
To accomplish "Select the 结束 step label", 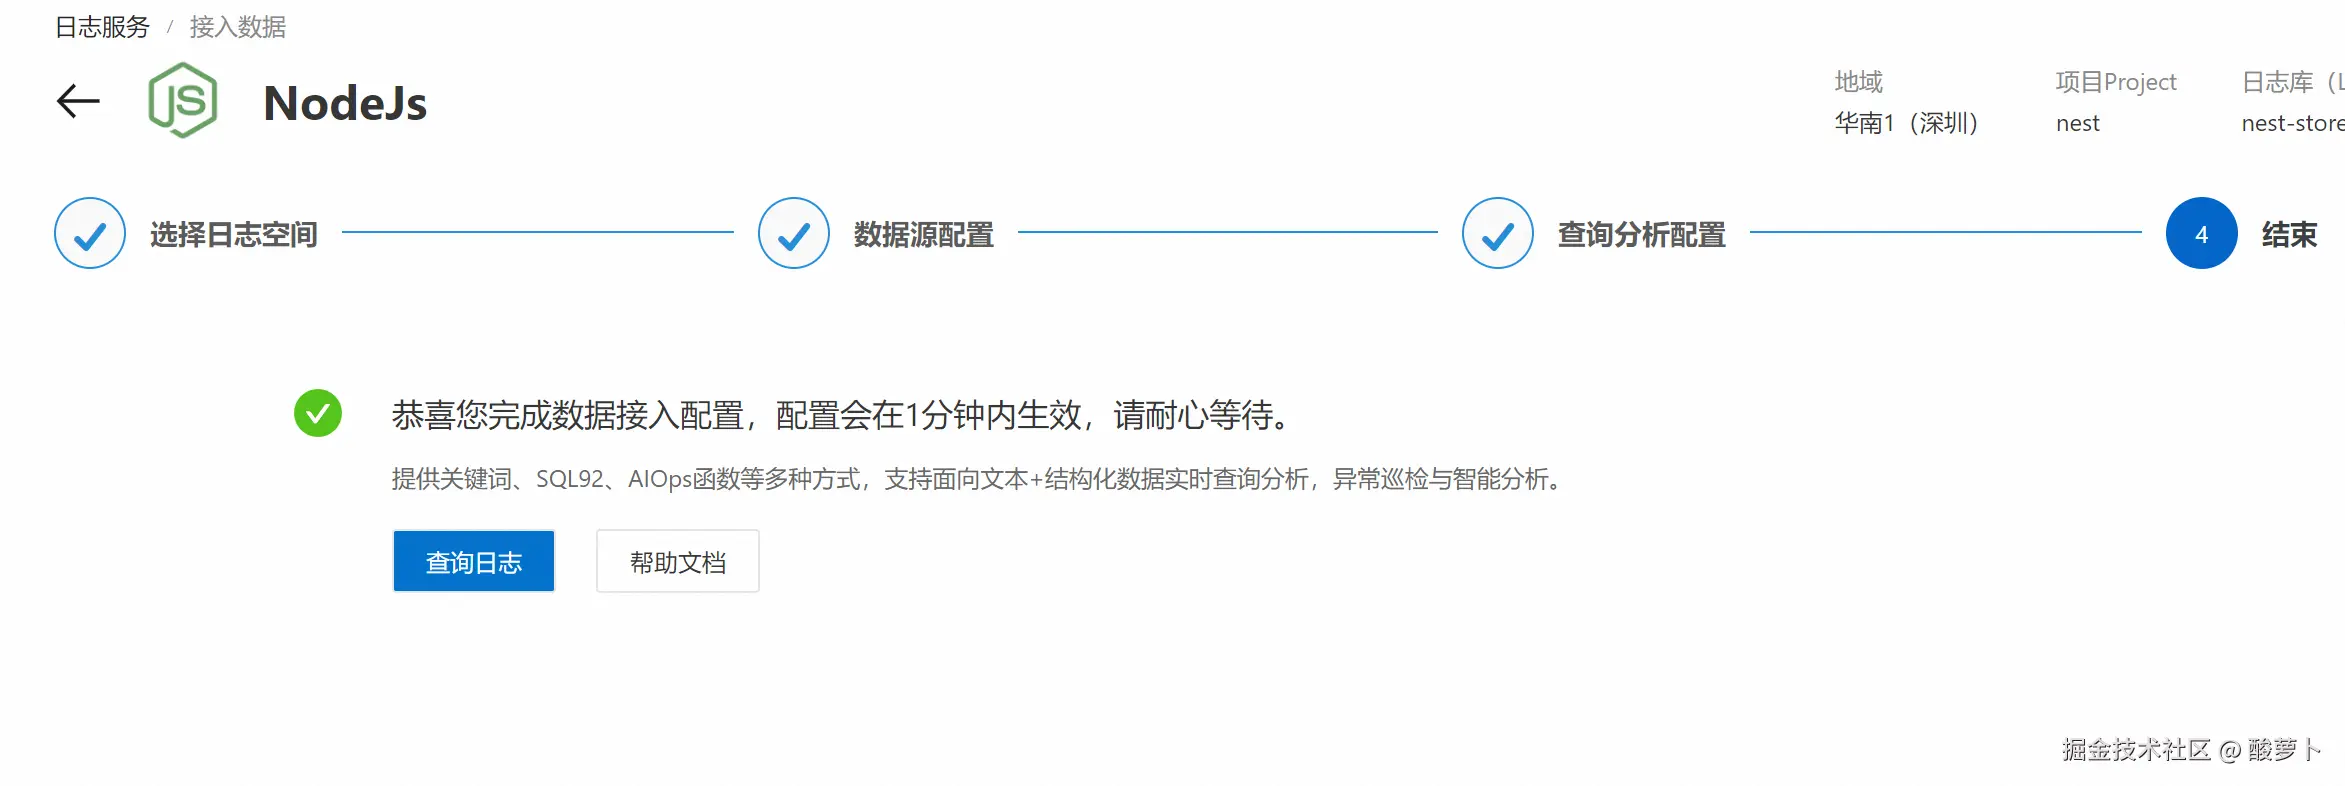I will pyautogui.click(x=2290, y=234).
